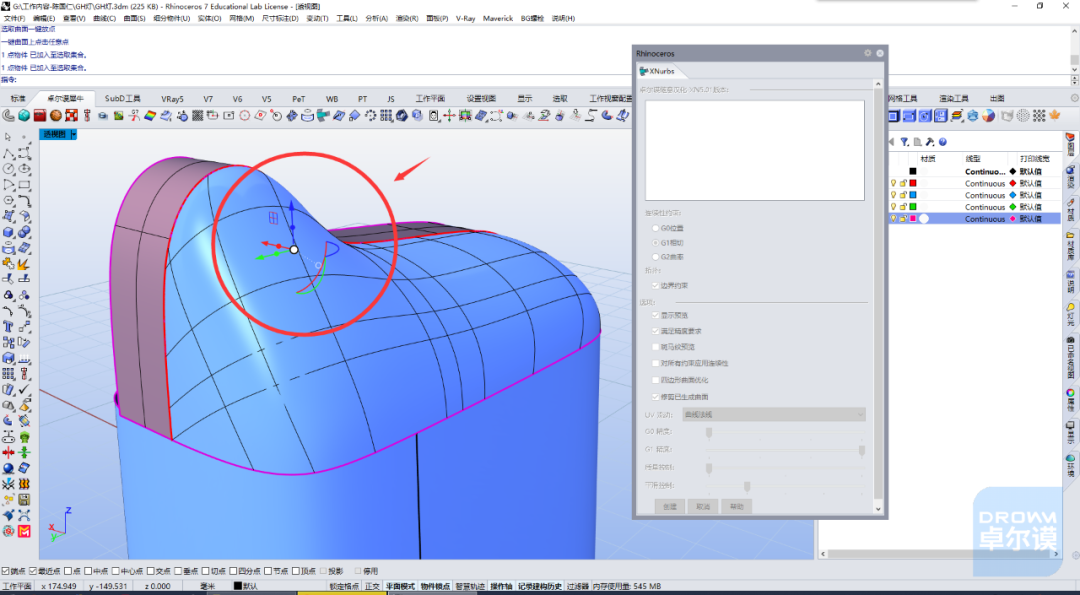Click the 帮助 button in XNurbs panel
This screenshot has height=595, width=1080.
(736, 506)
